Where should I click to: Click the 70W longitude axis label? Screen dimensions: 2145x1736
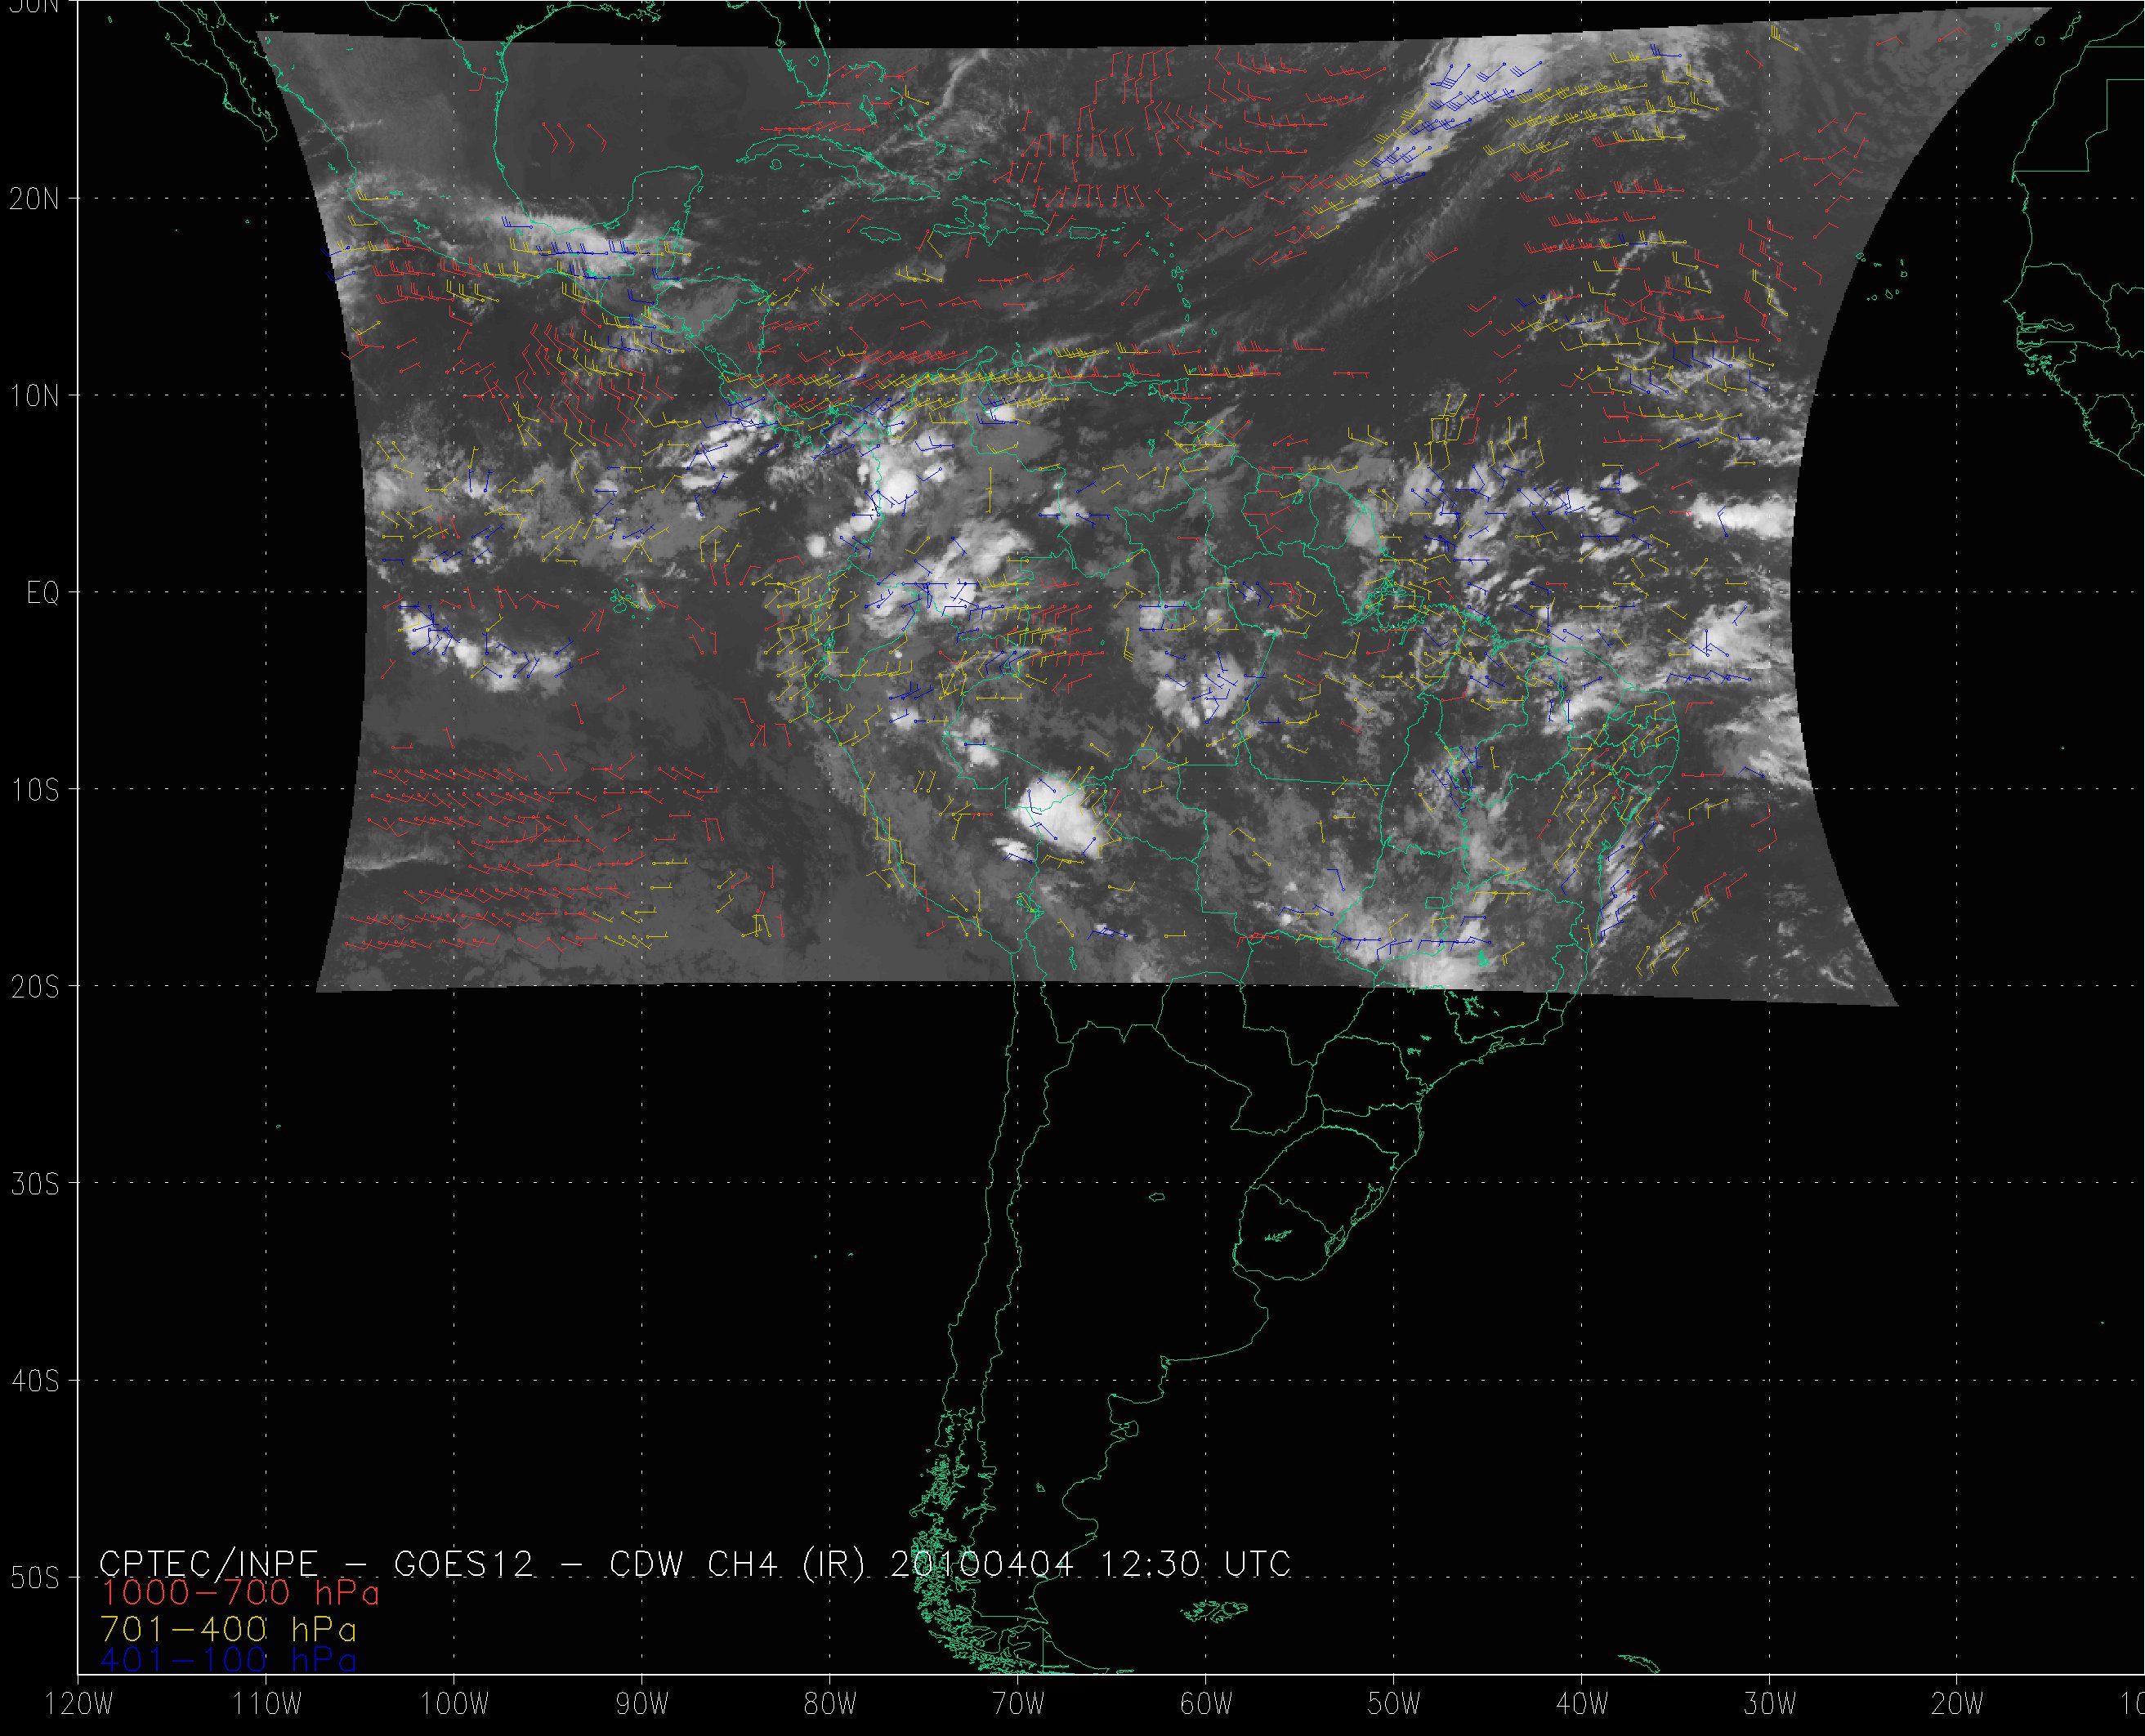point(1018,1704)
